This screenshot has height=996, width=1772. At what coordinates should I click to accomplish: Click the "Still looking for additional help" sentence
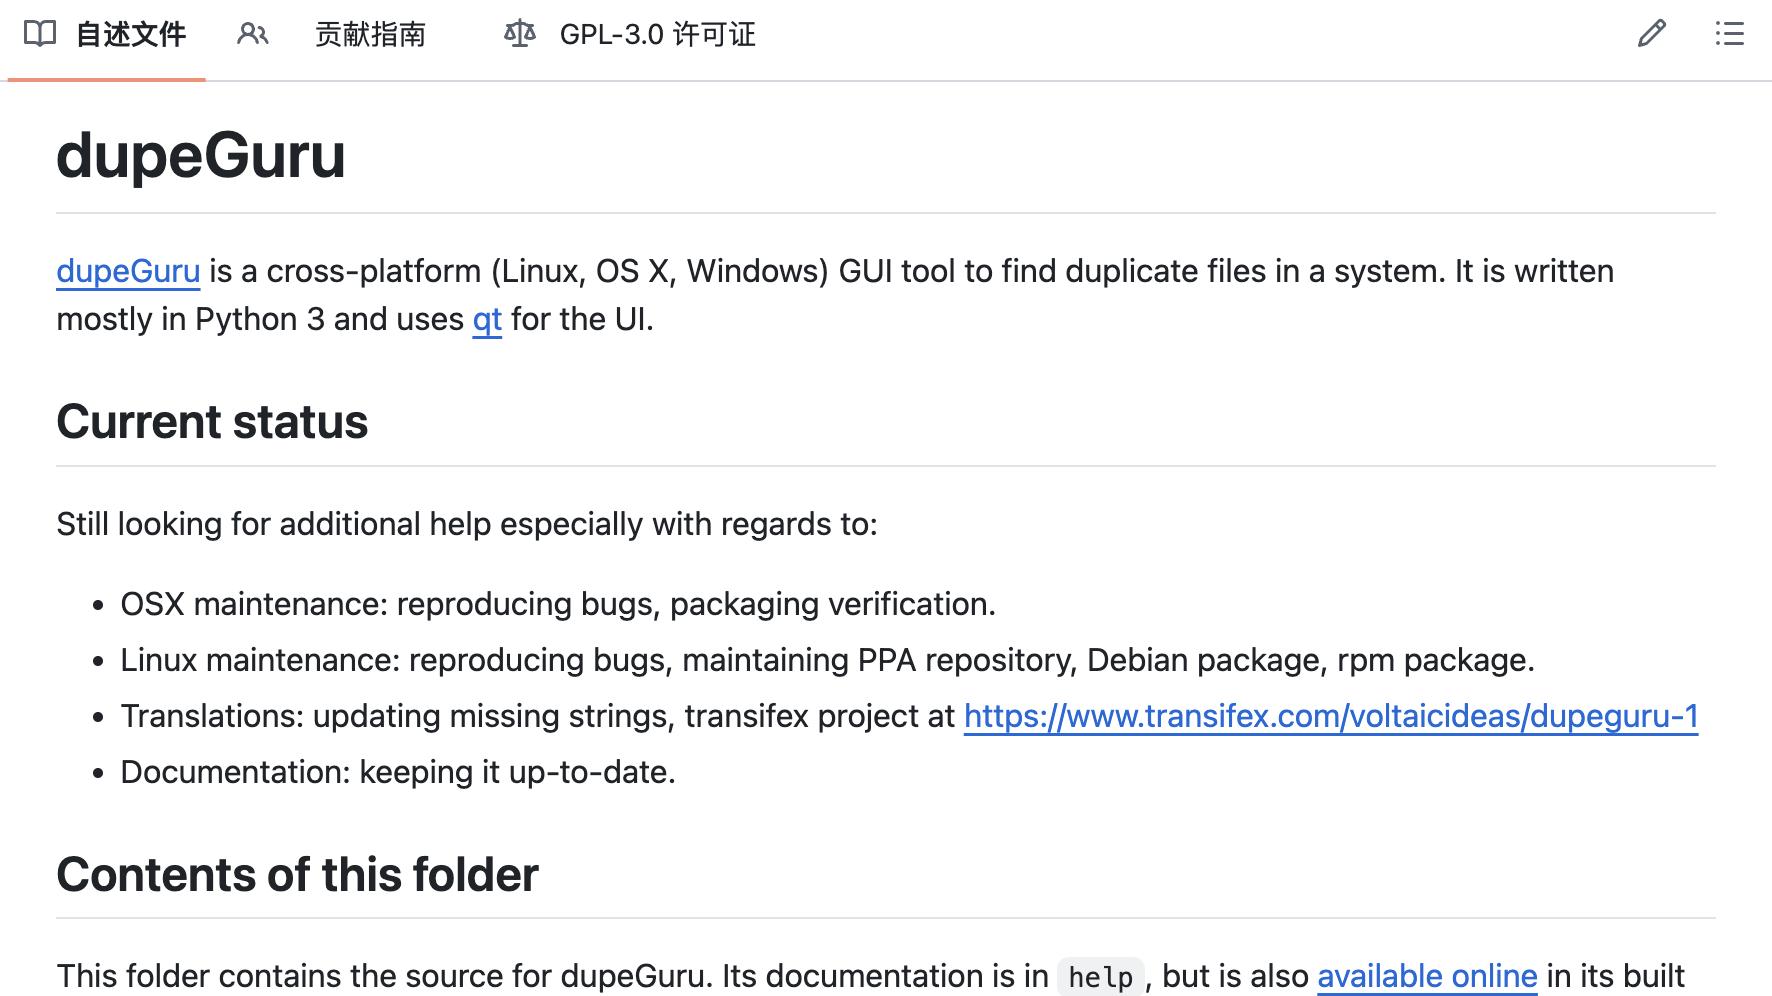click(467, 524)
